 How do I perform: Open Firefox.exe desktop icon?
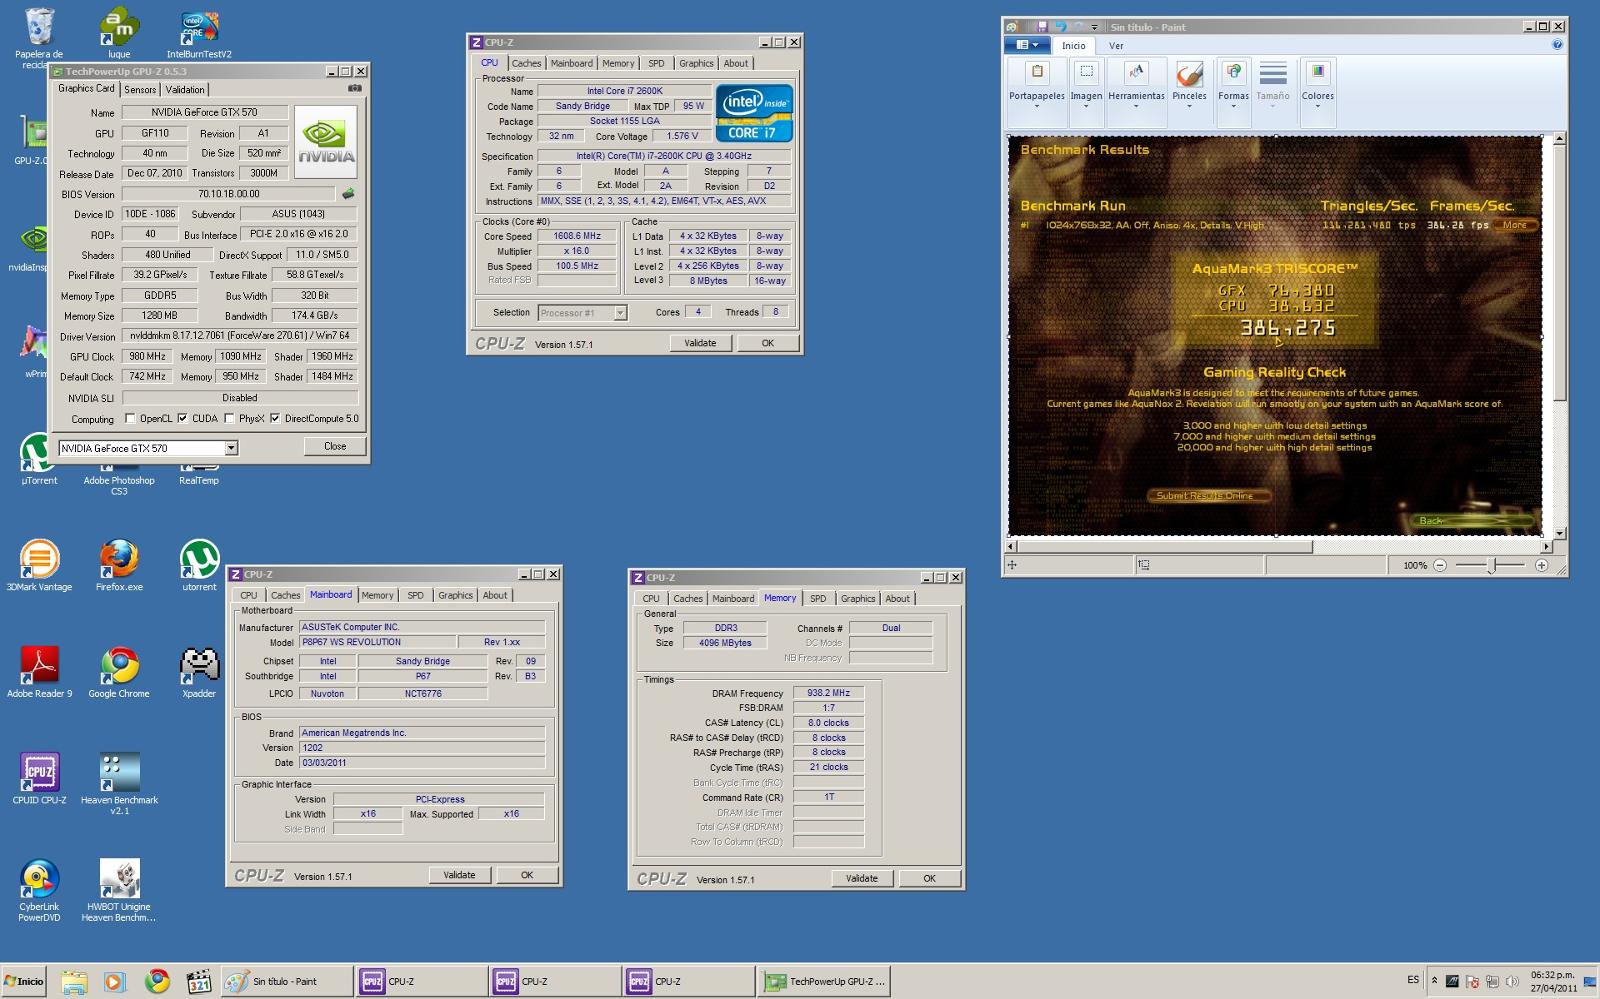(119, 566)
